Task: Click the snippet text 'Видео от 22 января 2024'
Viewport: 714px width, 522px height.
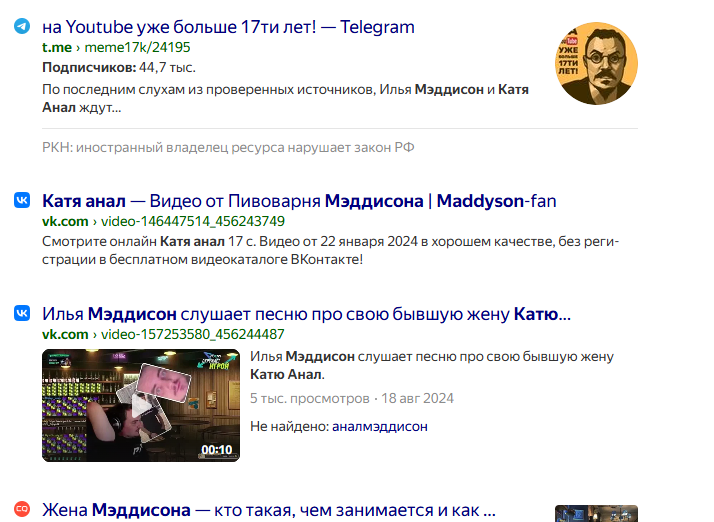Action: pos(338,241)
